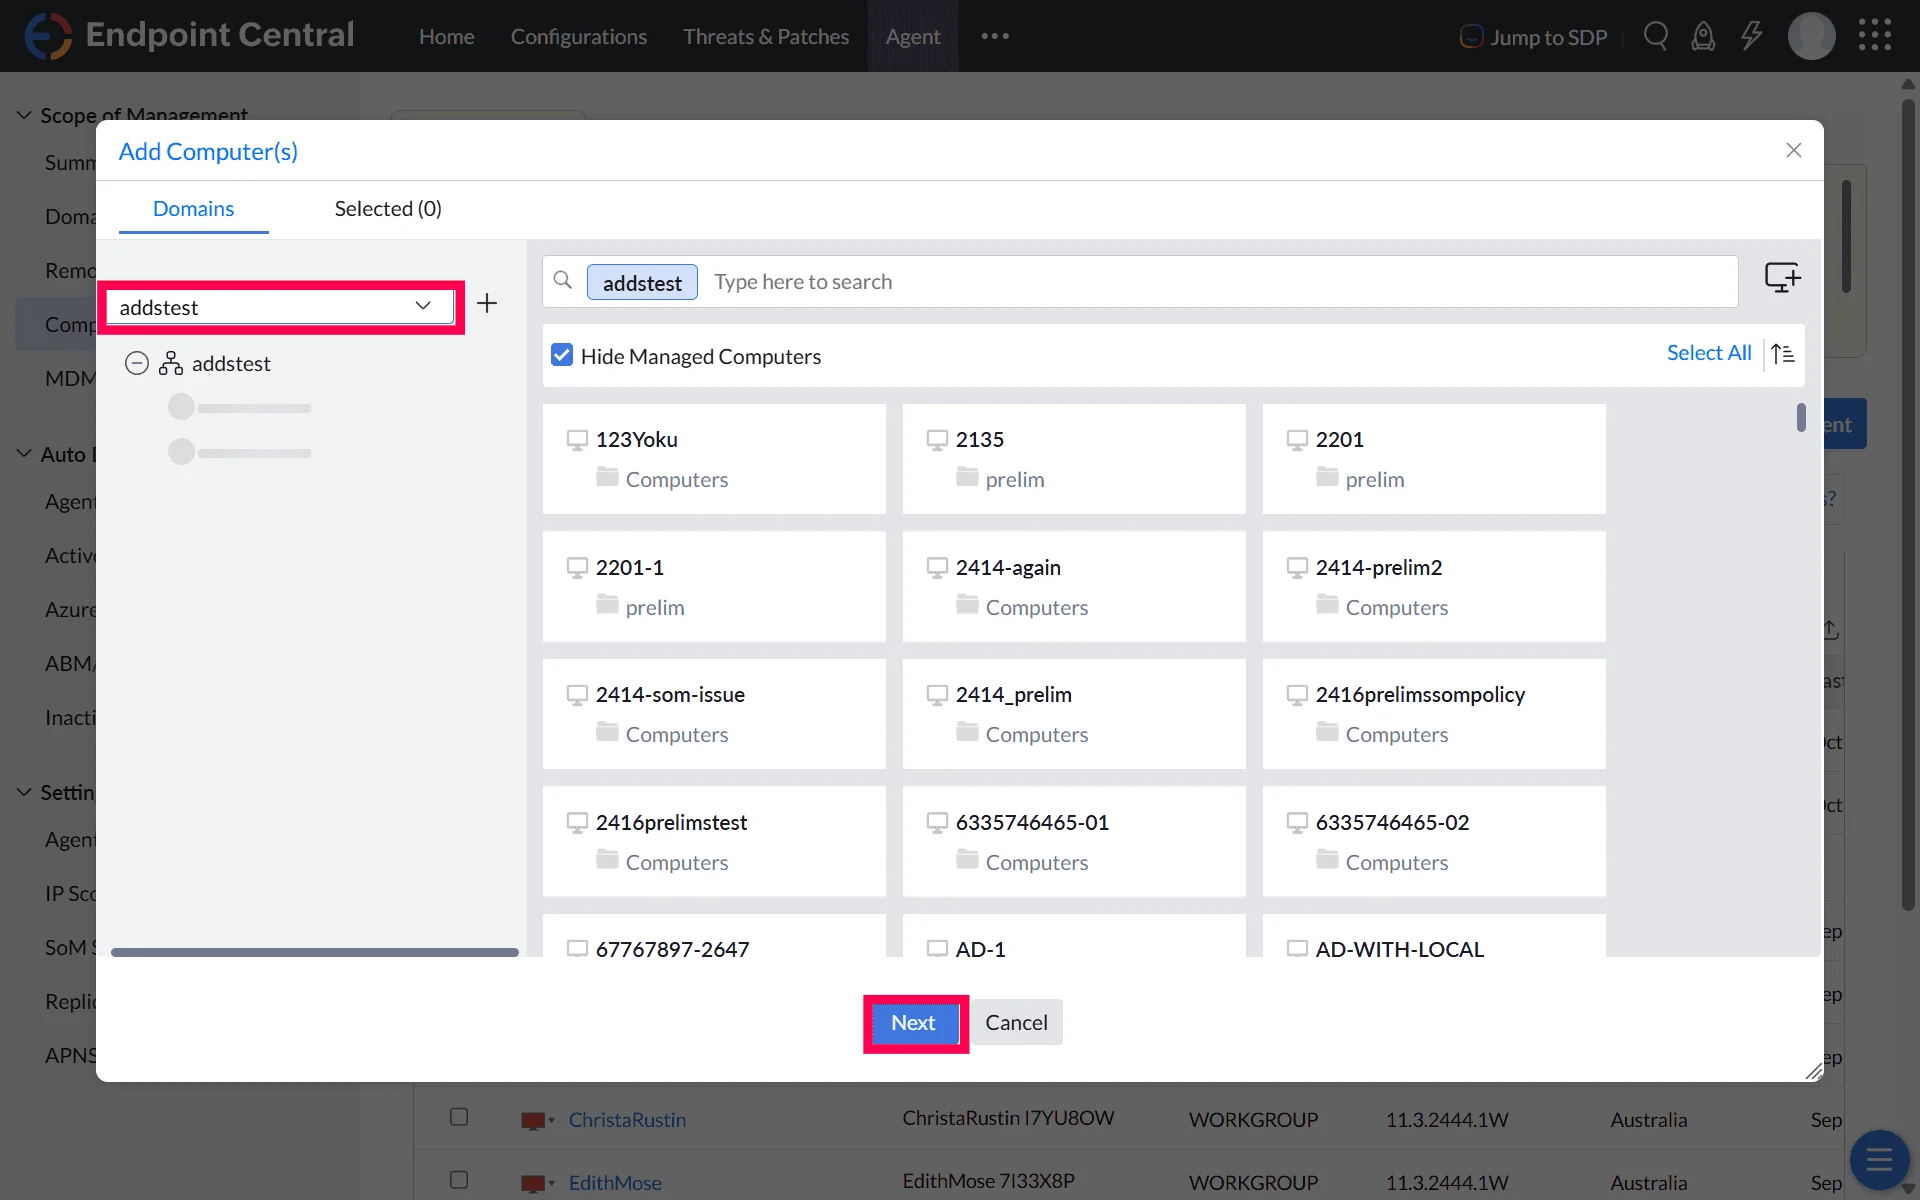Tick the checkbox for EdithMose row
Image resolution: width=1920 pixels, height=1200 pixels.
click(459, 1180)
